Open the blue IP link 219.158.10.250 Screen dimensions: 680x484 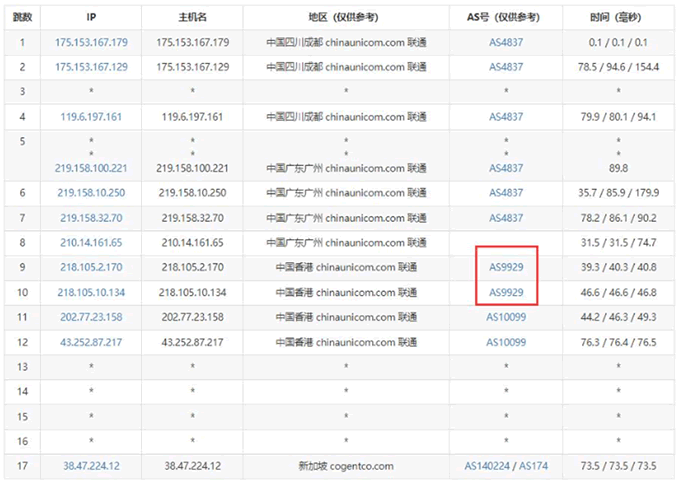[x=92, y=192]
